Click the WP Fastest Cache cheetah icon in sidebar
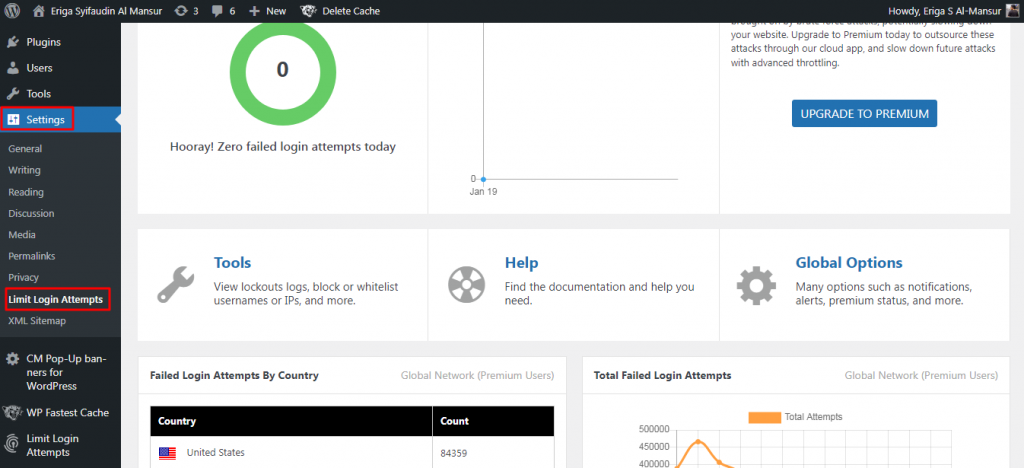 13,412
